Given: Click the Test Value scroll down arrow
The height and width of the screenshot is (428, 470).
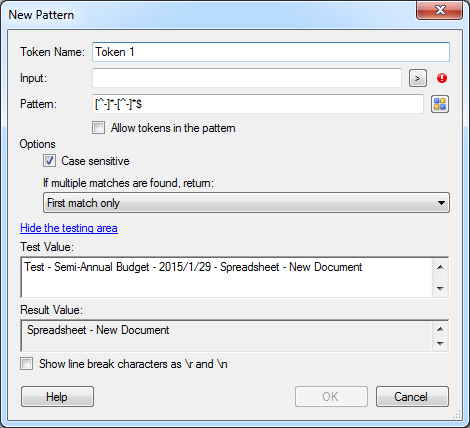Looking at the screenshot, I should click(440, 288).
